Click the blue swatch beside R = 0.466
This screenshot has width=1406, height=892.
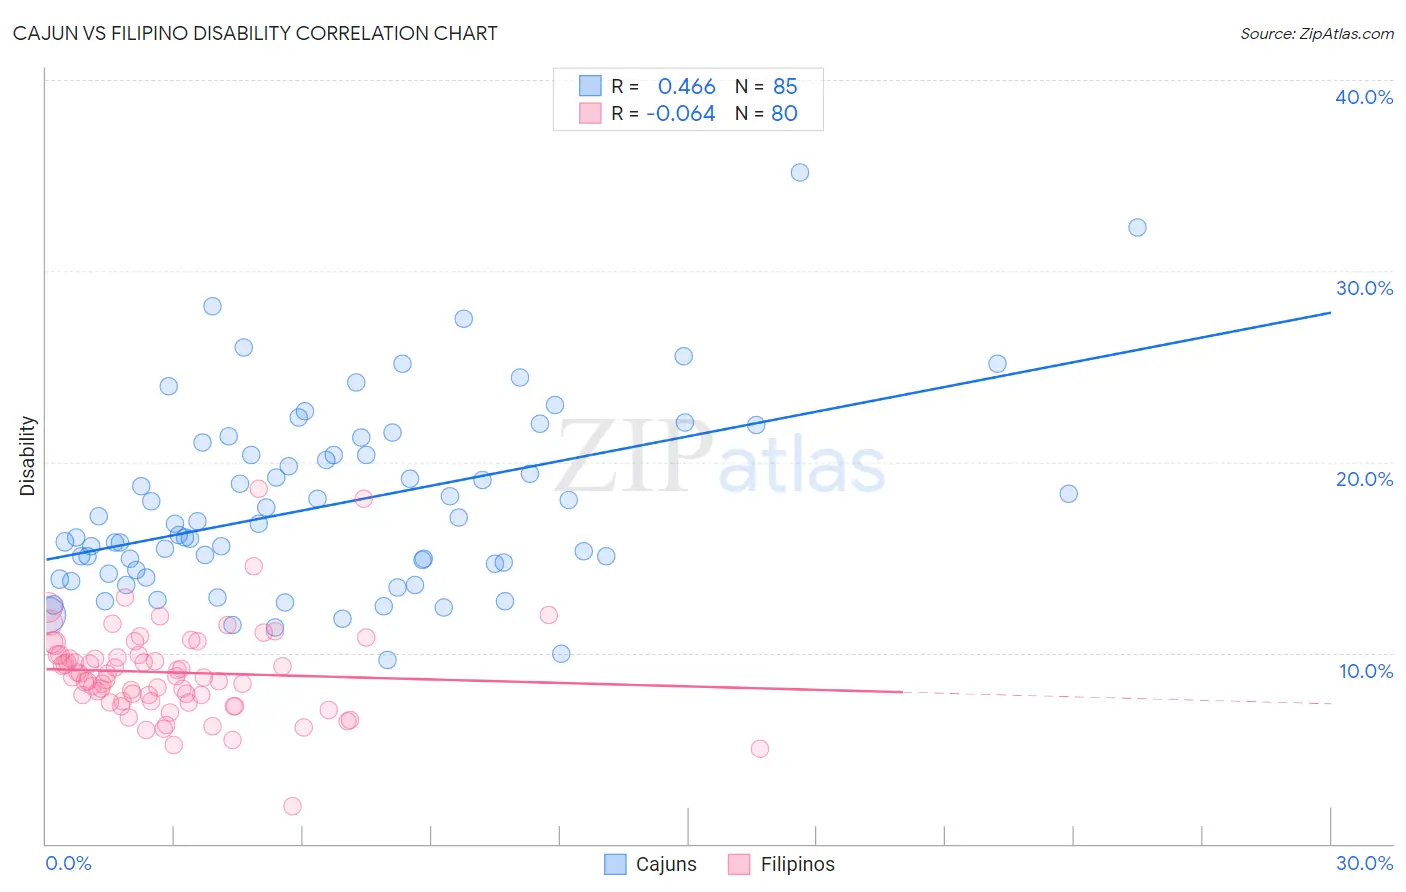(590, 86)
